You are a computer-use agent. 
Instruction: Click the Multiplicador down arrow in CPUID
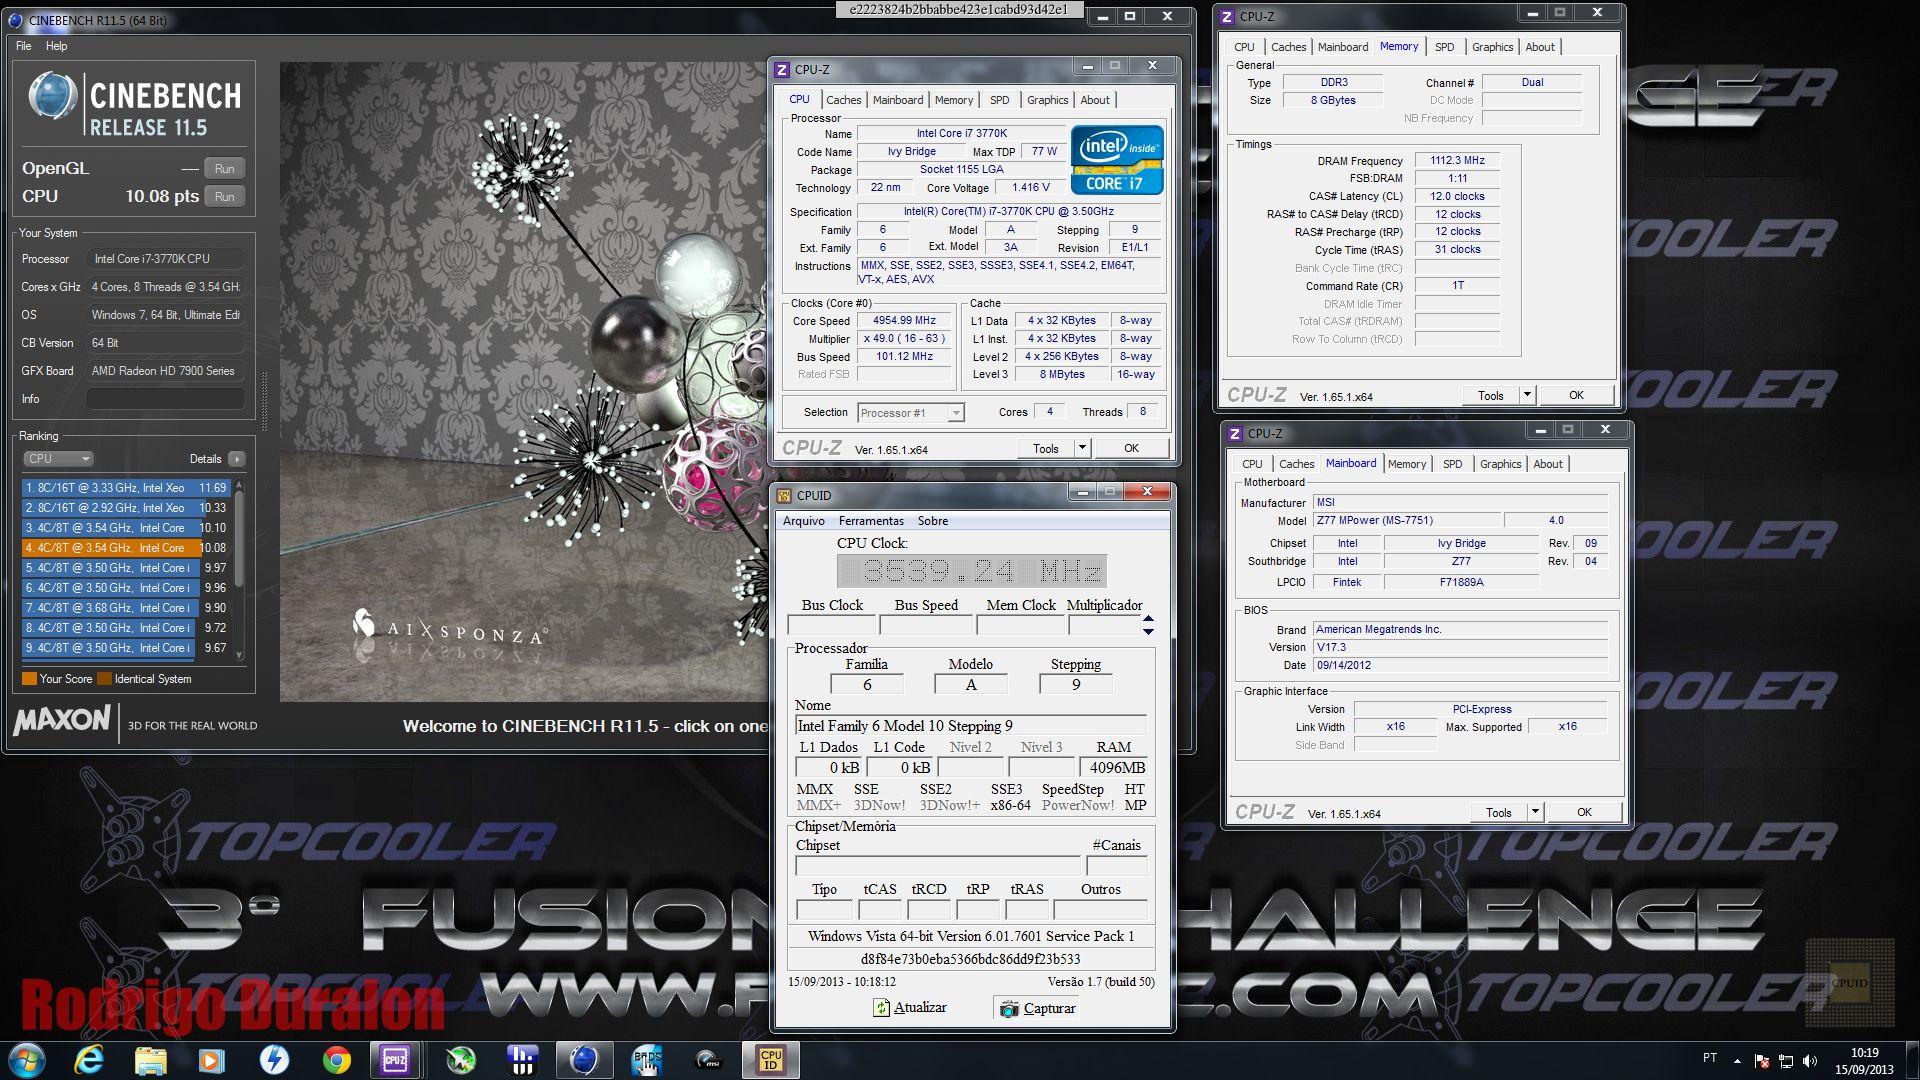(x=1148, y=631)
